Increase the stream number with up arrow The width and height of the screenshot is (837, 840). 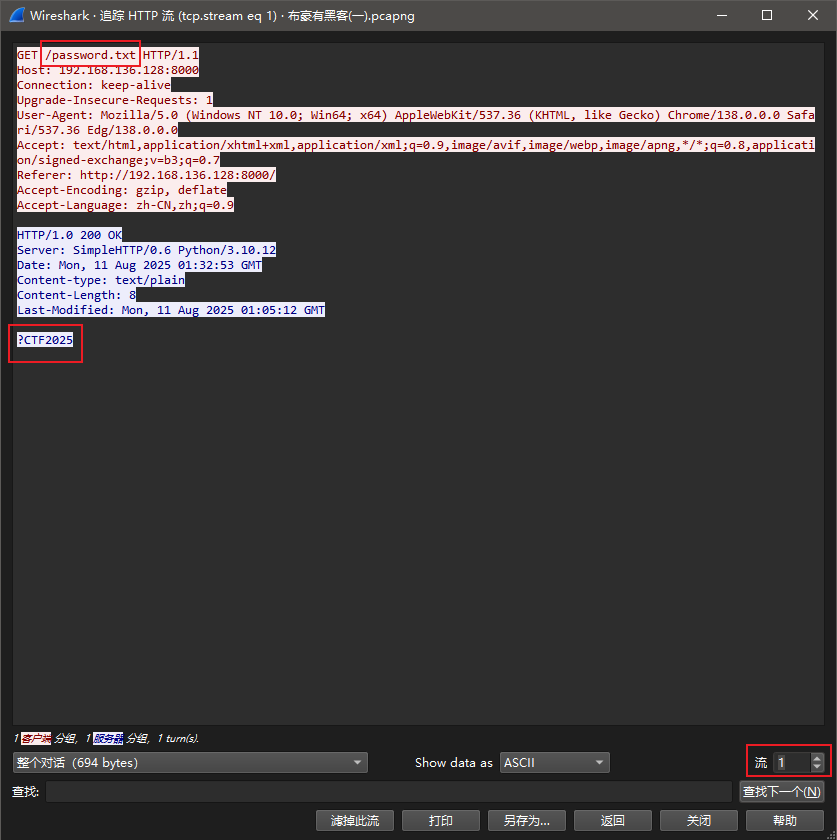(x=817, y=758)
